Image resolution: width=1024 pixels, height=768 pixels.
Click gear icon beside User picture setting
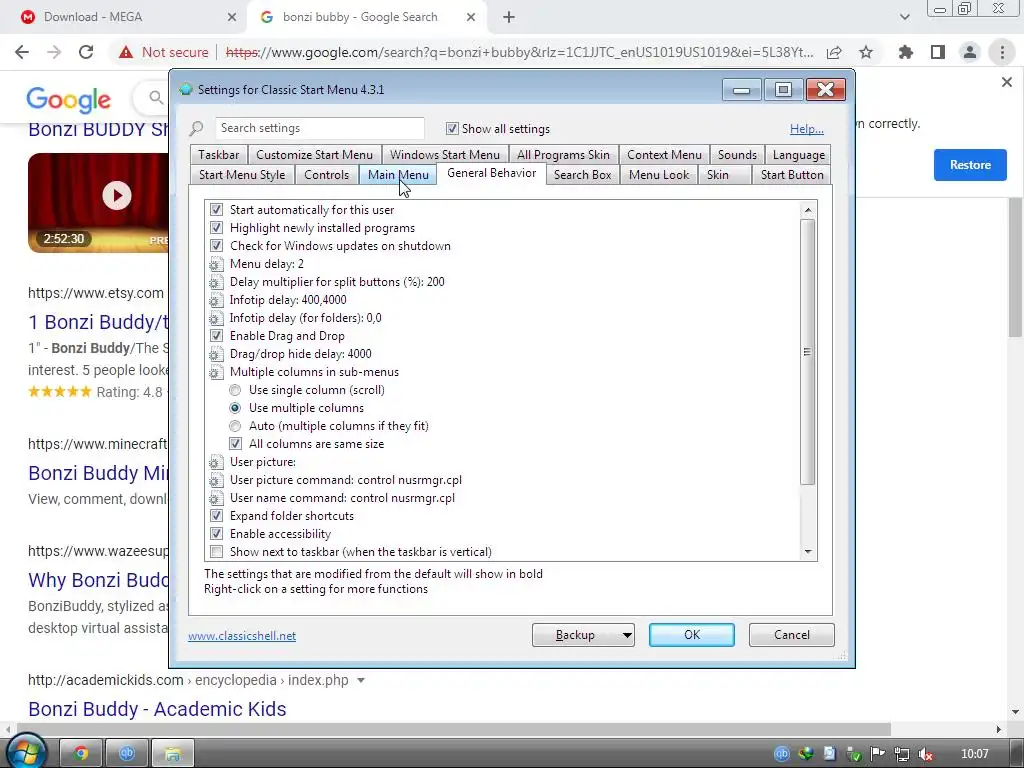pyautogui.click(x=216, y=462)
